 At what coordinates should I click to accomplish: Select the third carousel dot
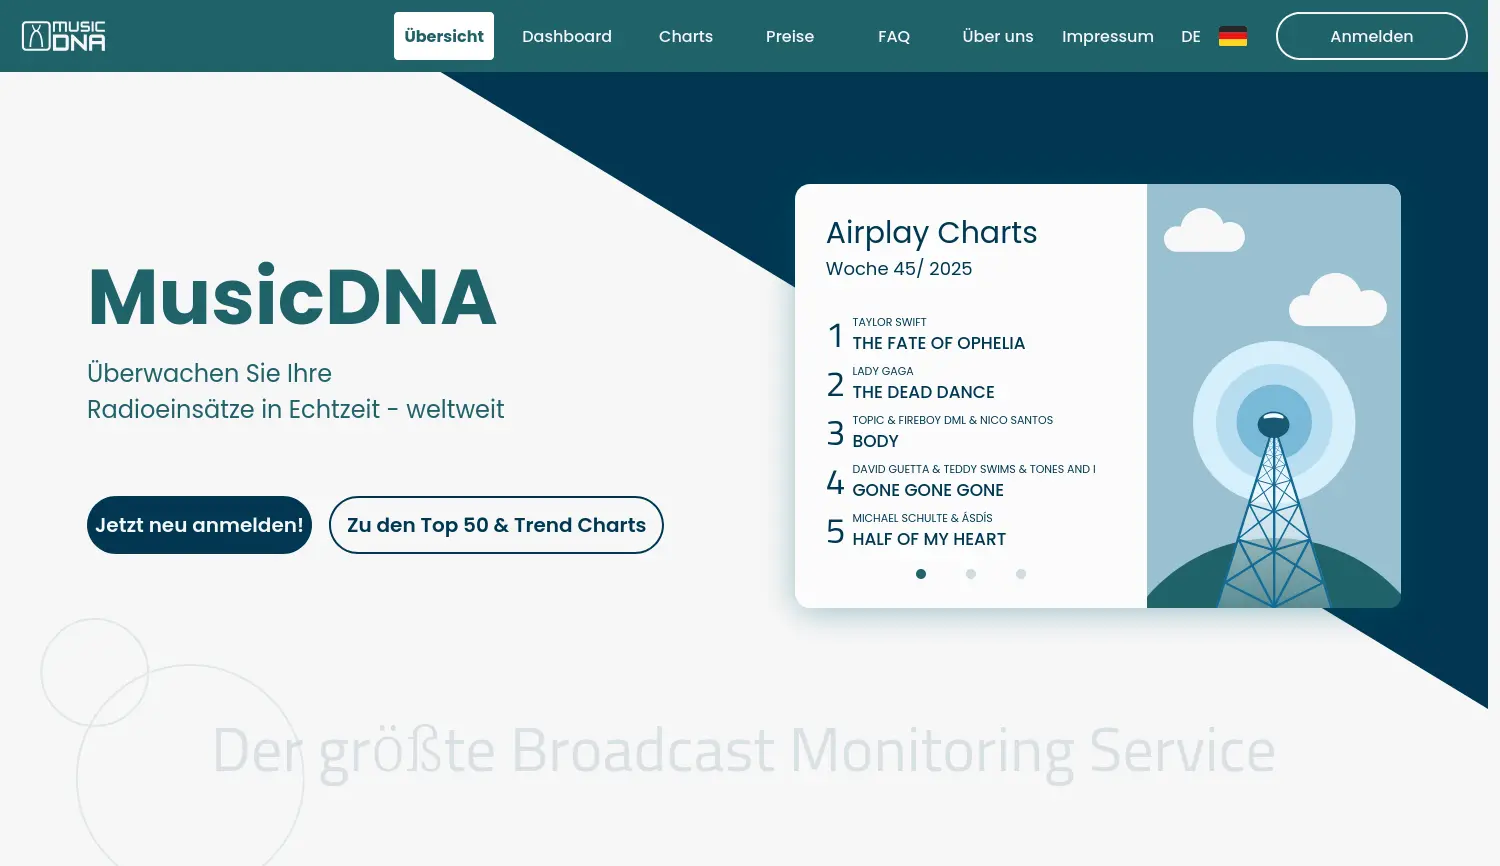click(1020, 574)
